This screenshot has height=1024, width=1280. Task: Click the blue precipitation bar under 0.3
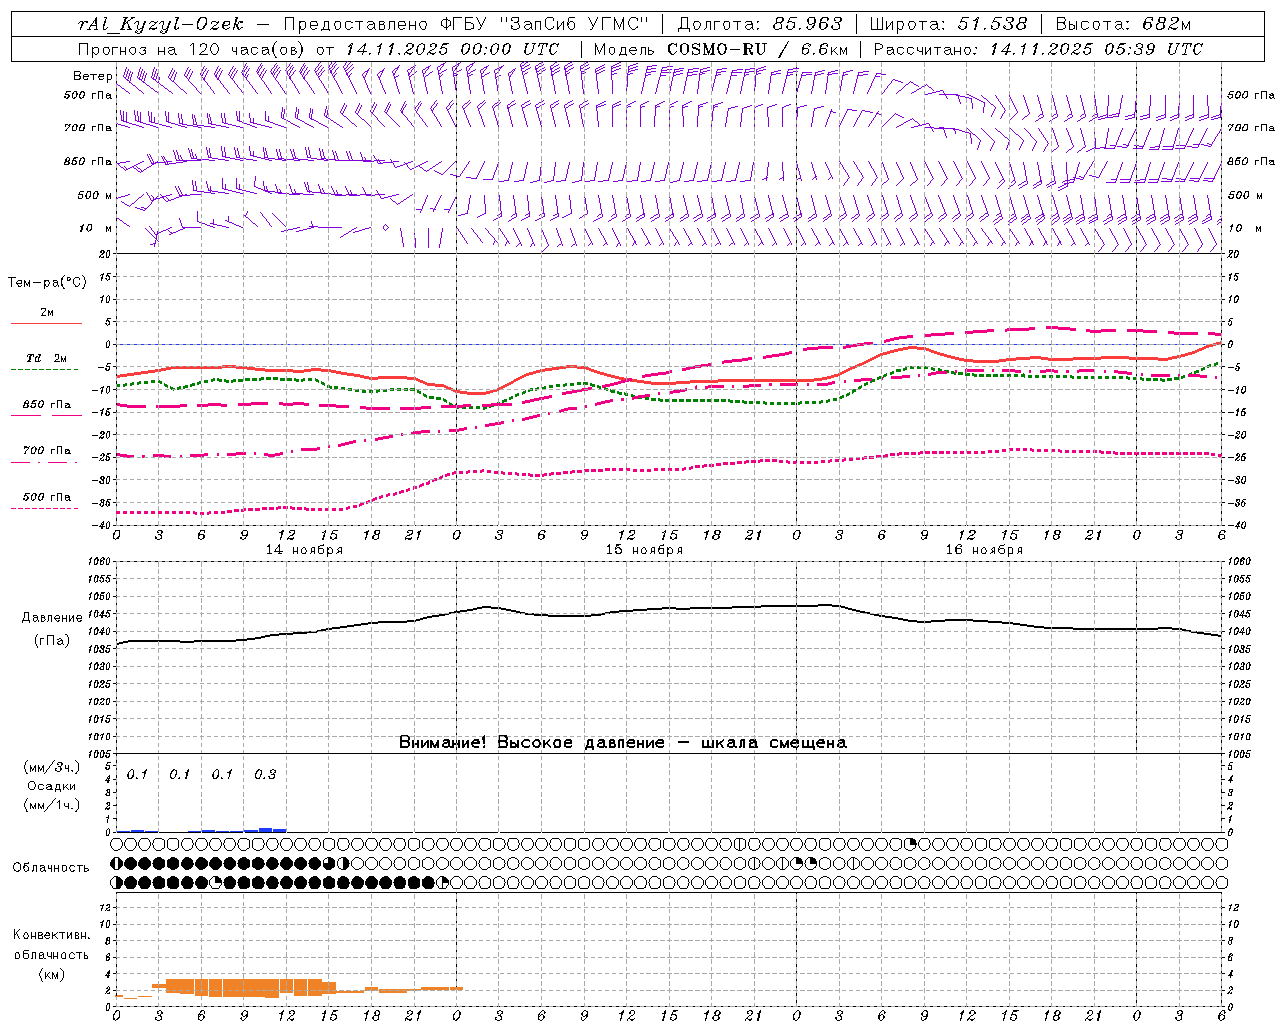pyautogui.click(x=265, y=829)
